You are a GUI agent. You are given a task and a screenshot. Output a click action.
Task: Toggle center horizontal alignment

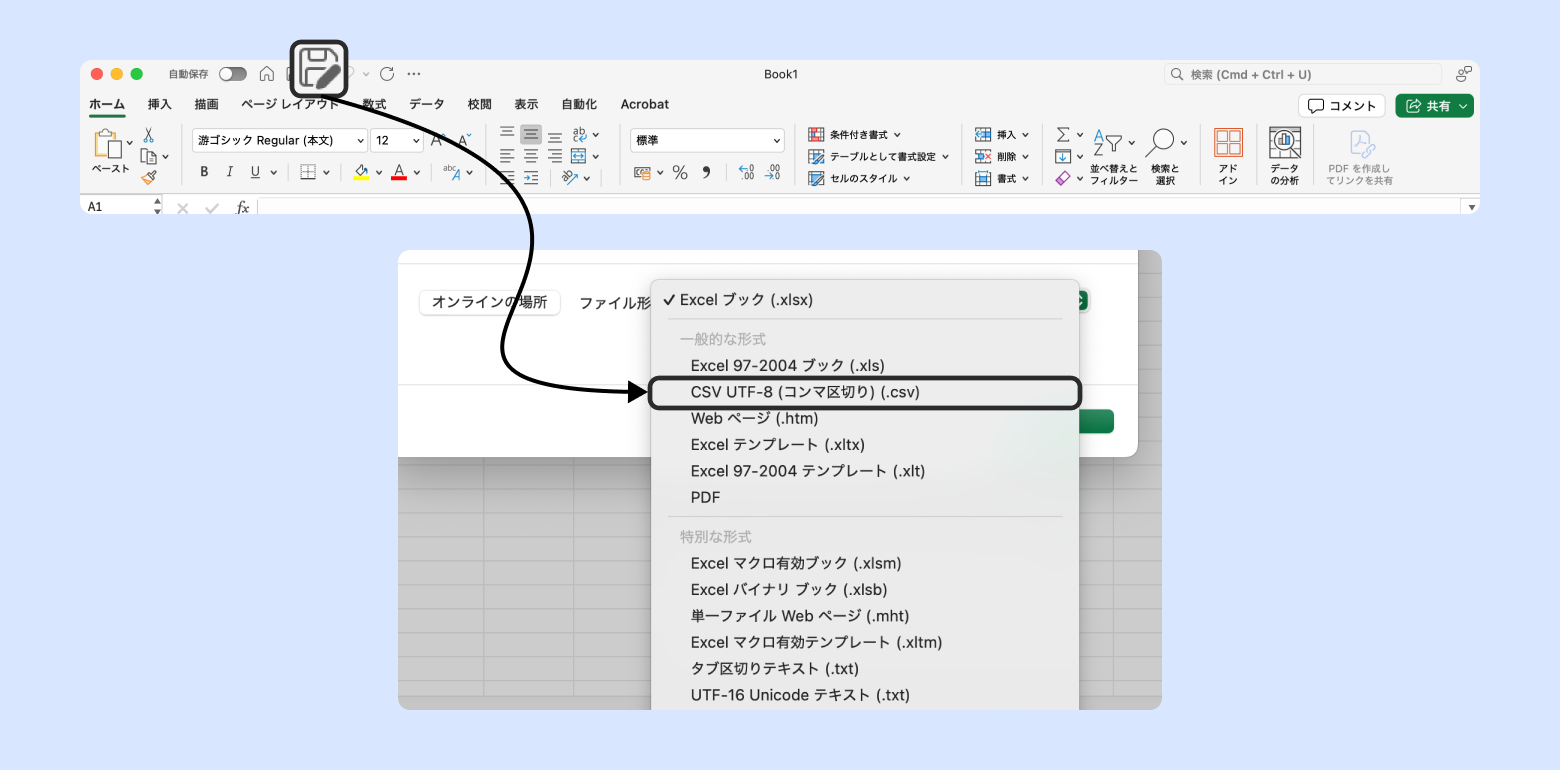[x=531, y=156]
